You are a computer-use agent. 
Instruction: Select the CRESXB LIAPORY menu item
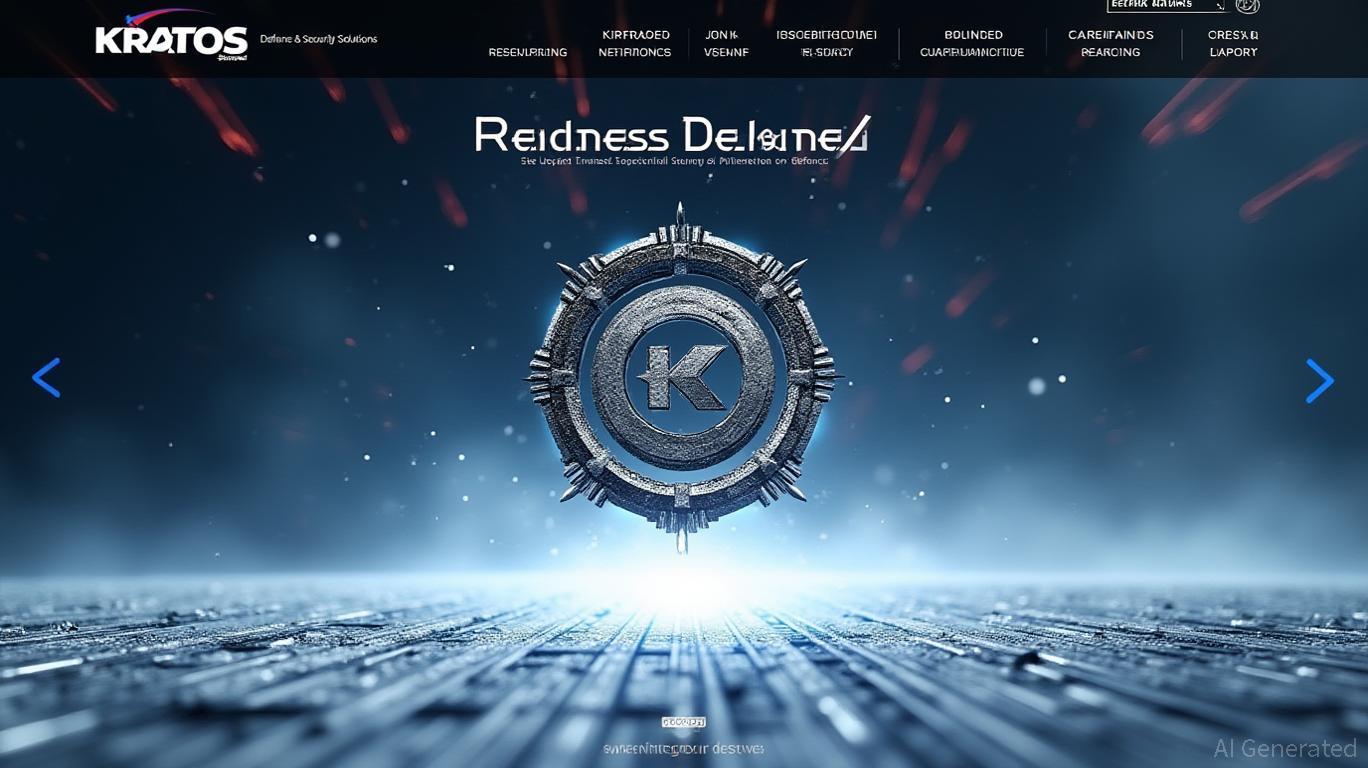click(1233, 43)
